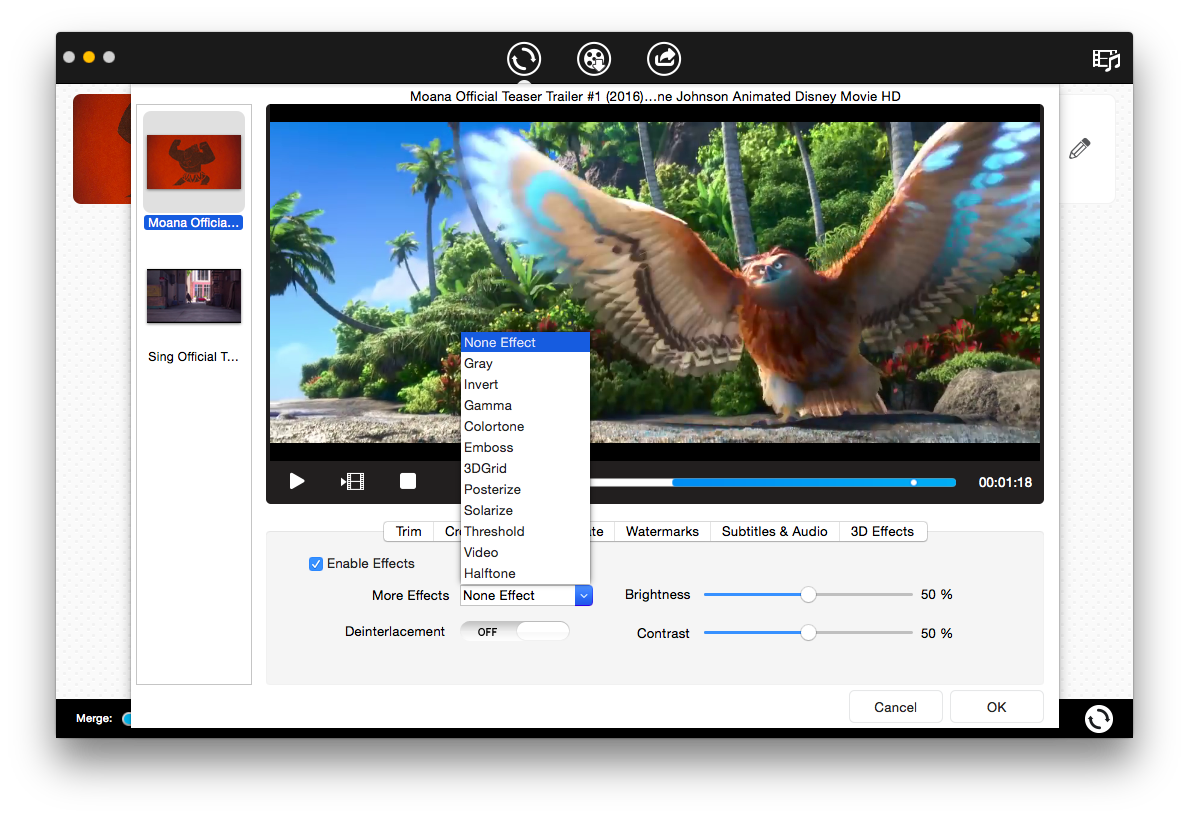Click the pencil edit icon on the right
1189x818 pixels.
pos(1079,149)
